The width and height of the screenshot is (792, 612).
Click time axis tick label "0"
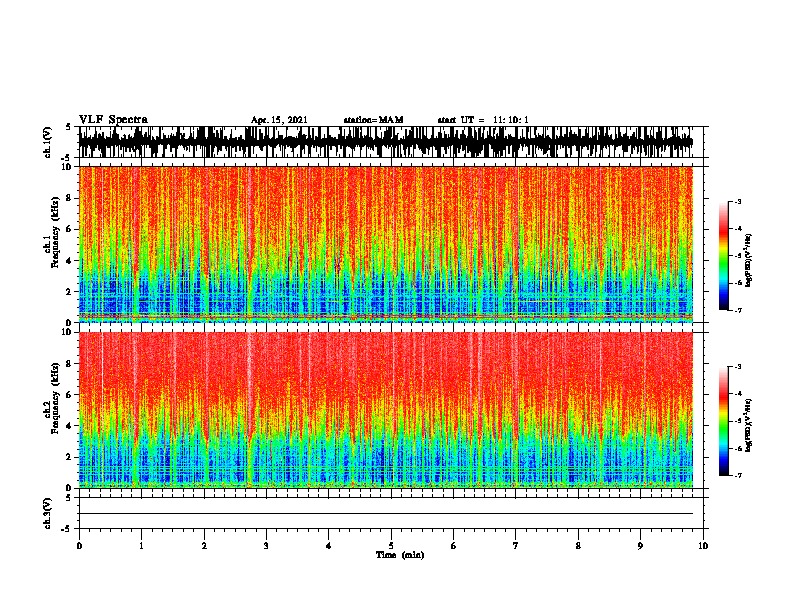79,546
